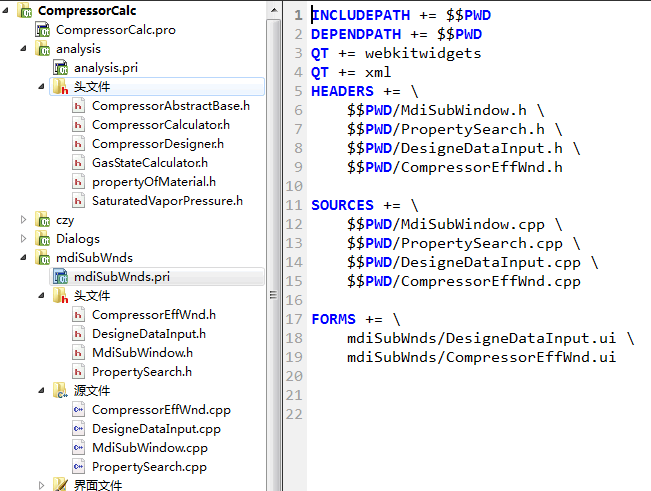The image size is (651, 491).
Task: Click the project tree scroll-up arrow
Action: [274, 10]
